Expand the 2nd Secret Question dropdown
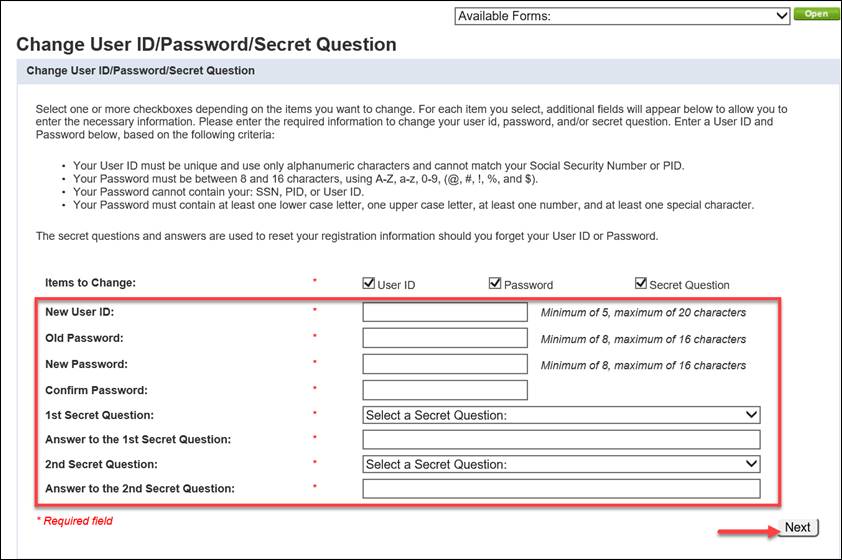This screenshot has width=842, height=560. point(561,464)
